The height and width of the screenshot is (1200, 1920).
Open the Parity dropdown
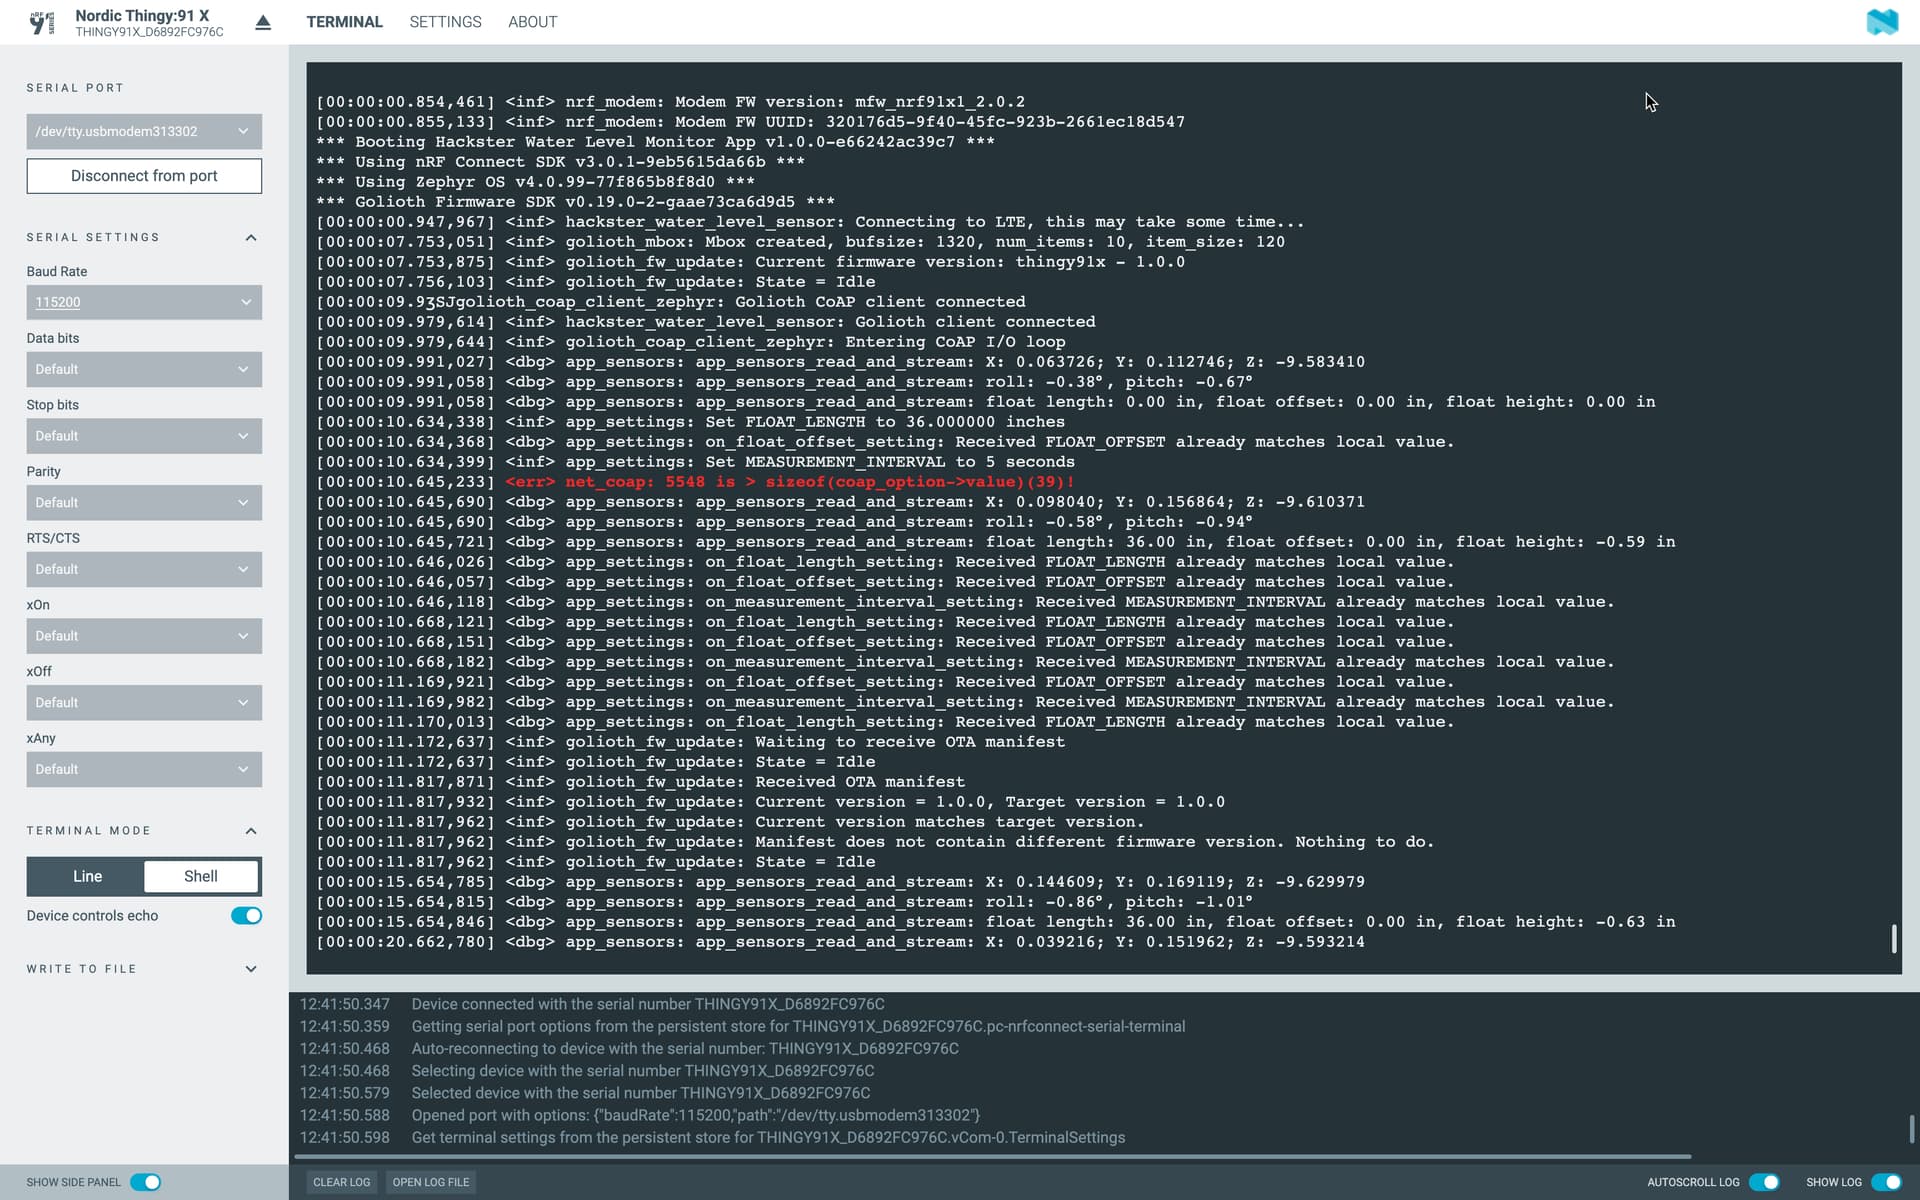click(144, 503)
